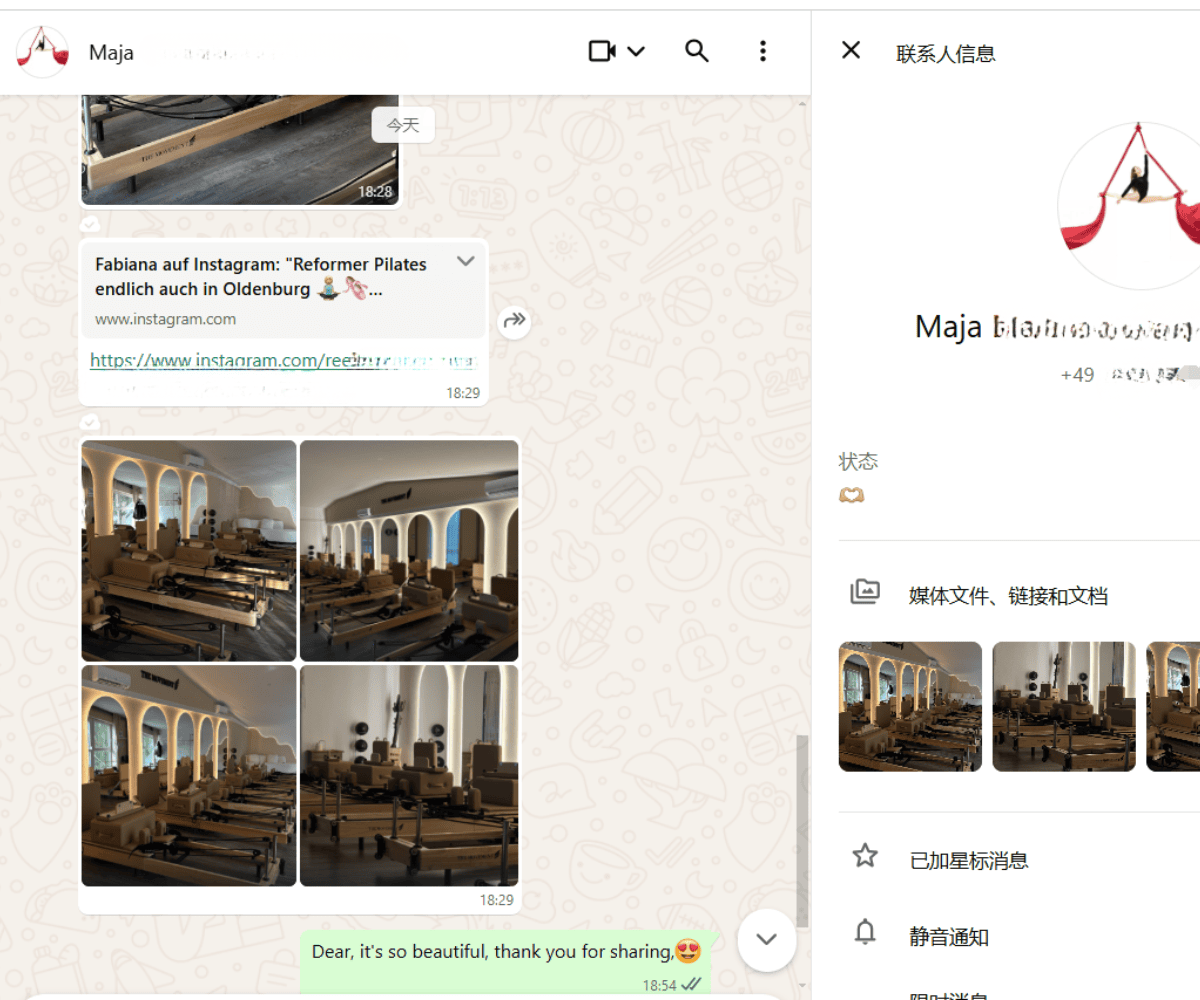
Task: Toggle 静音通知 mute notifications
Action: [x=948, y=937]
